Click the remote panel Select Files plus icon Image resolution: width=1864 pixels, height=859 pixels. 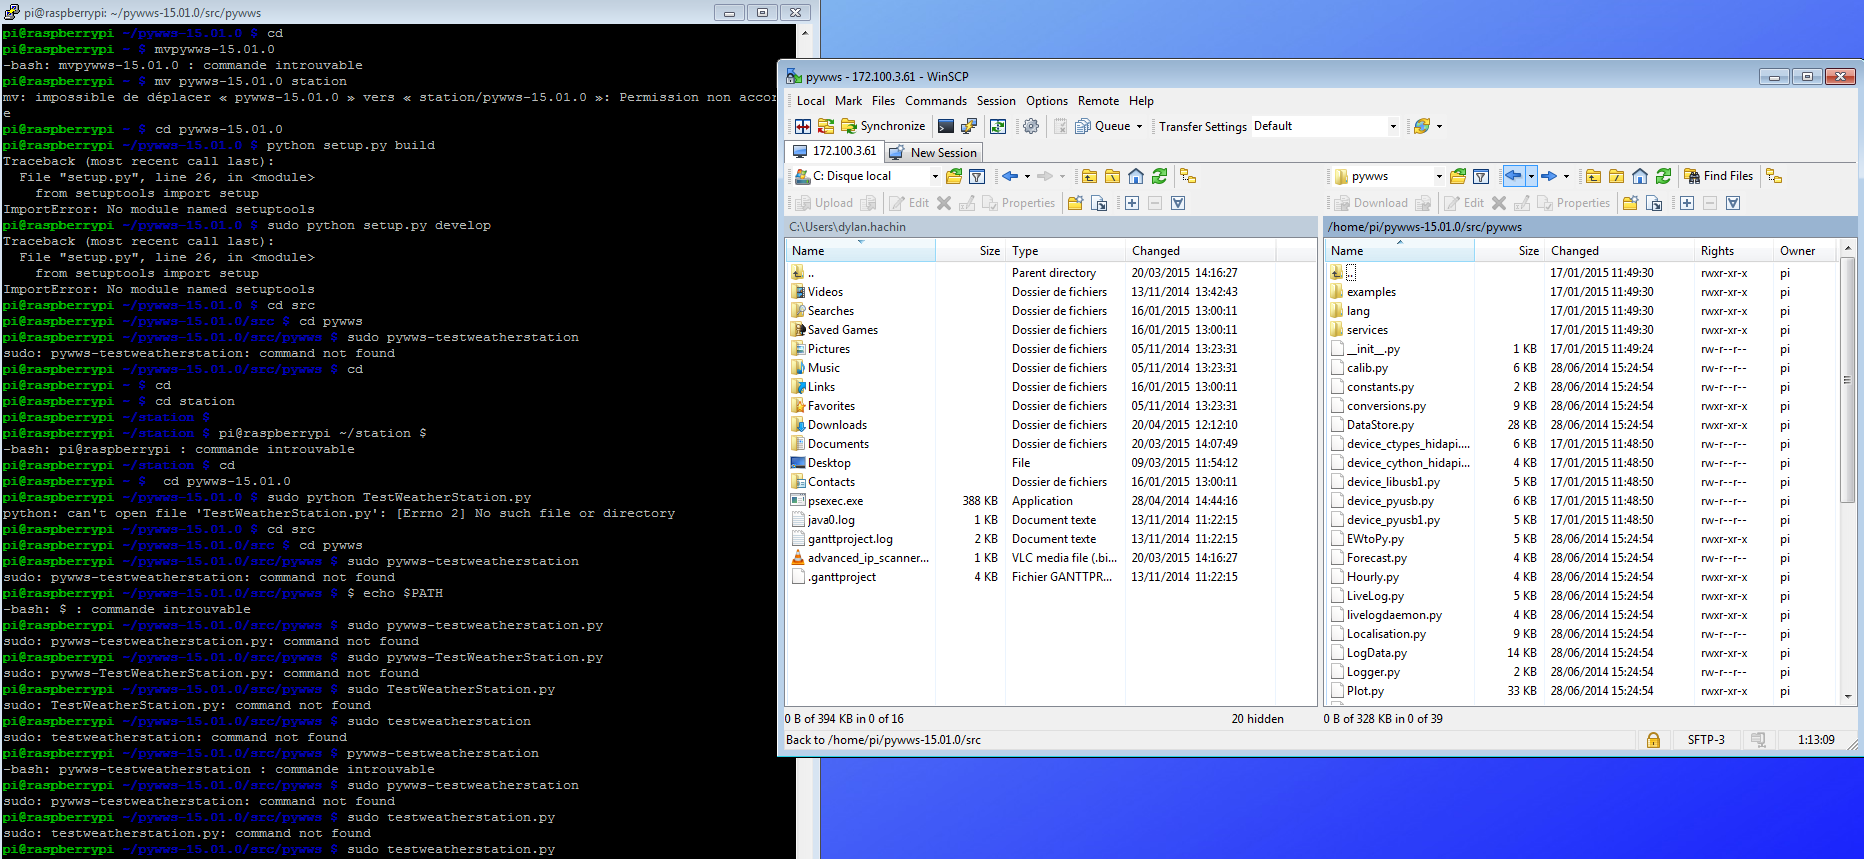[x=1687, y=203]
